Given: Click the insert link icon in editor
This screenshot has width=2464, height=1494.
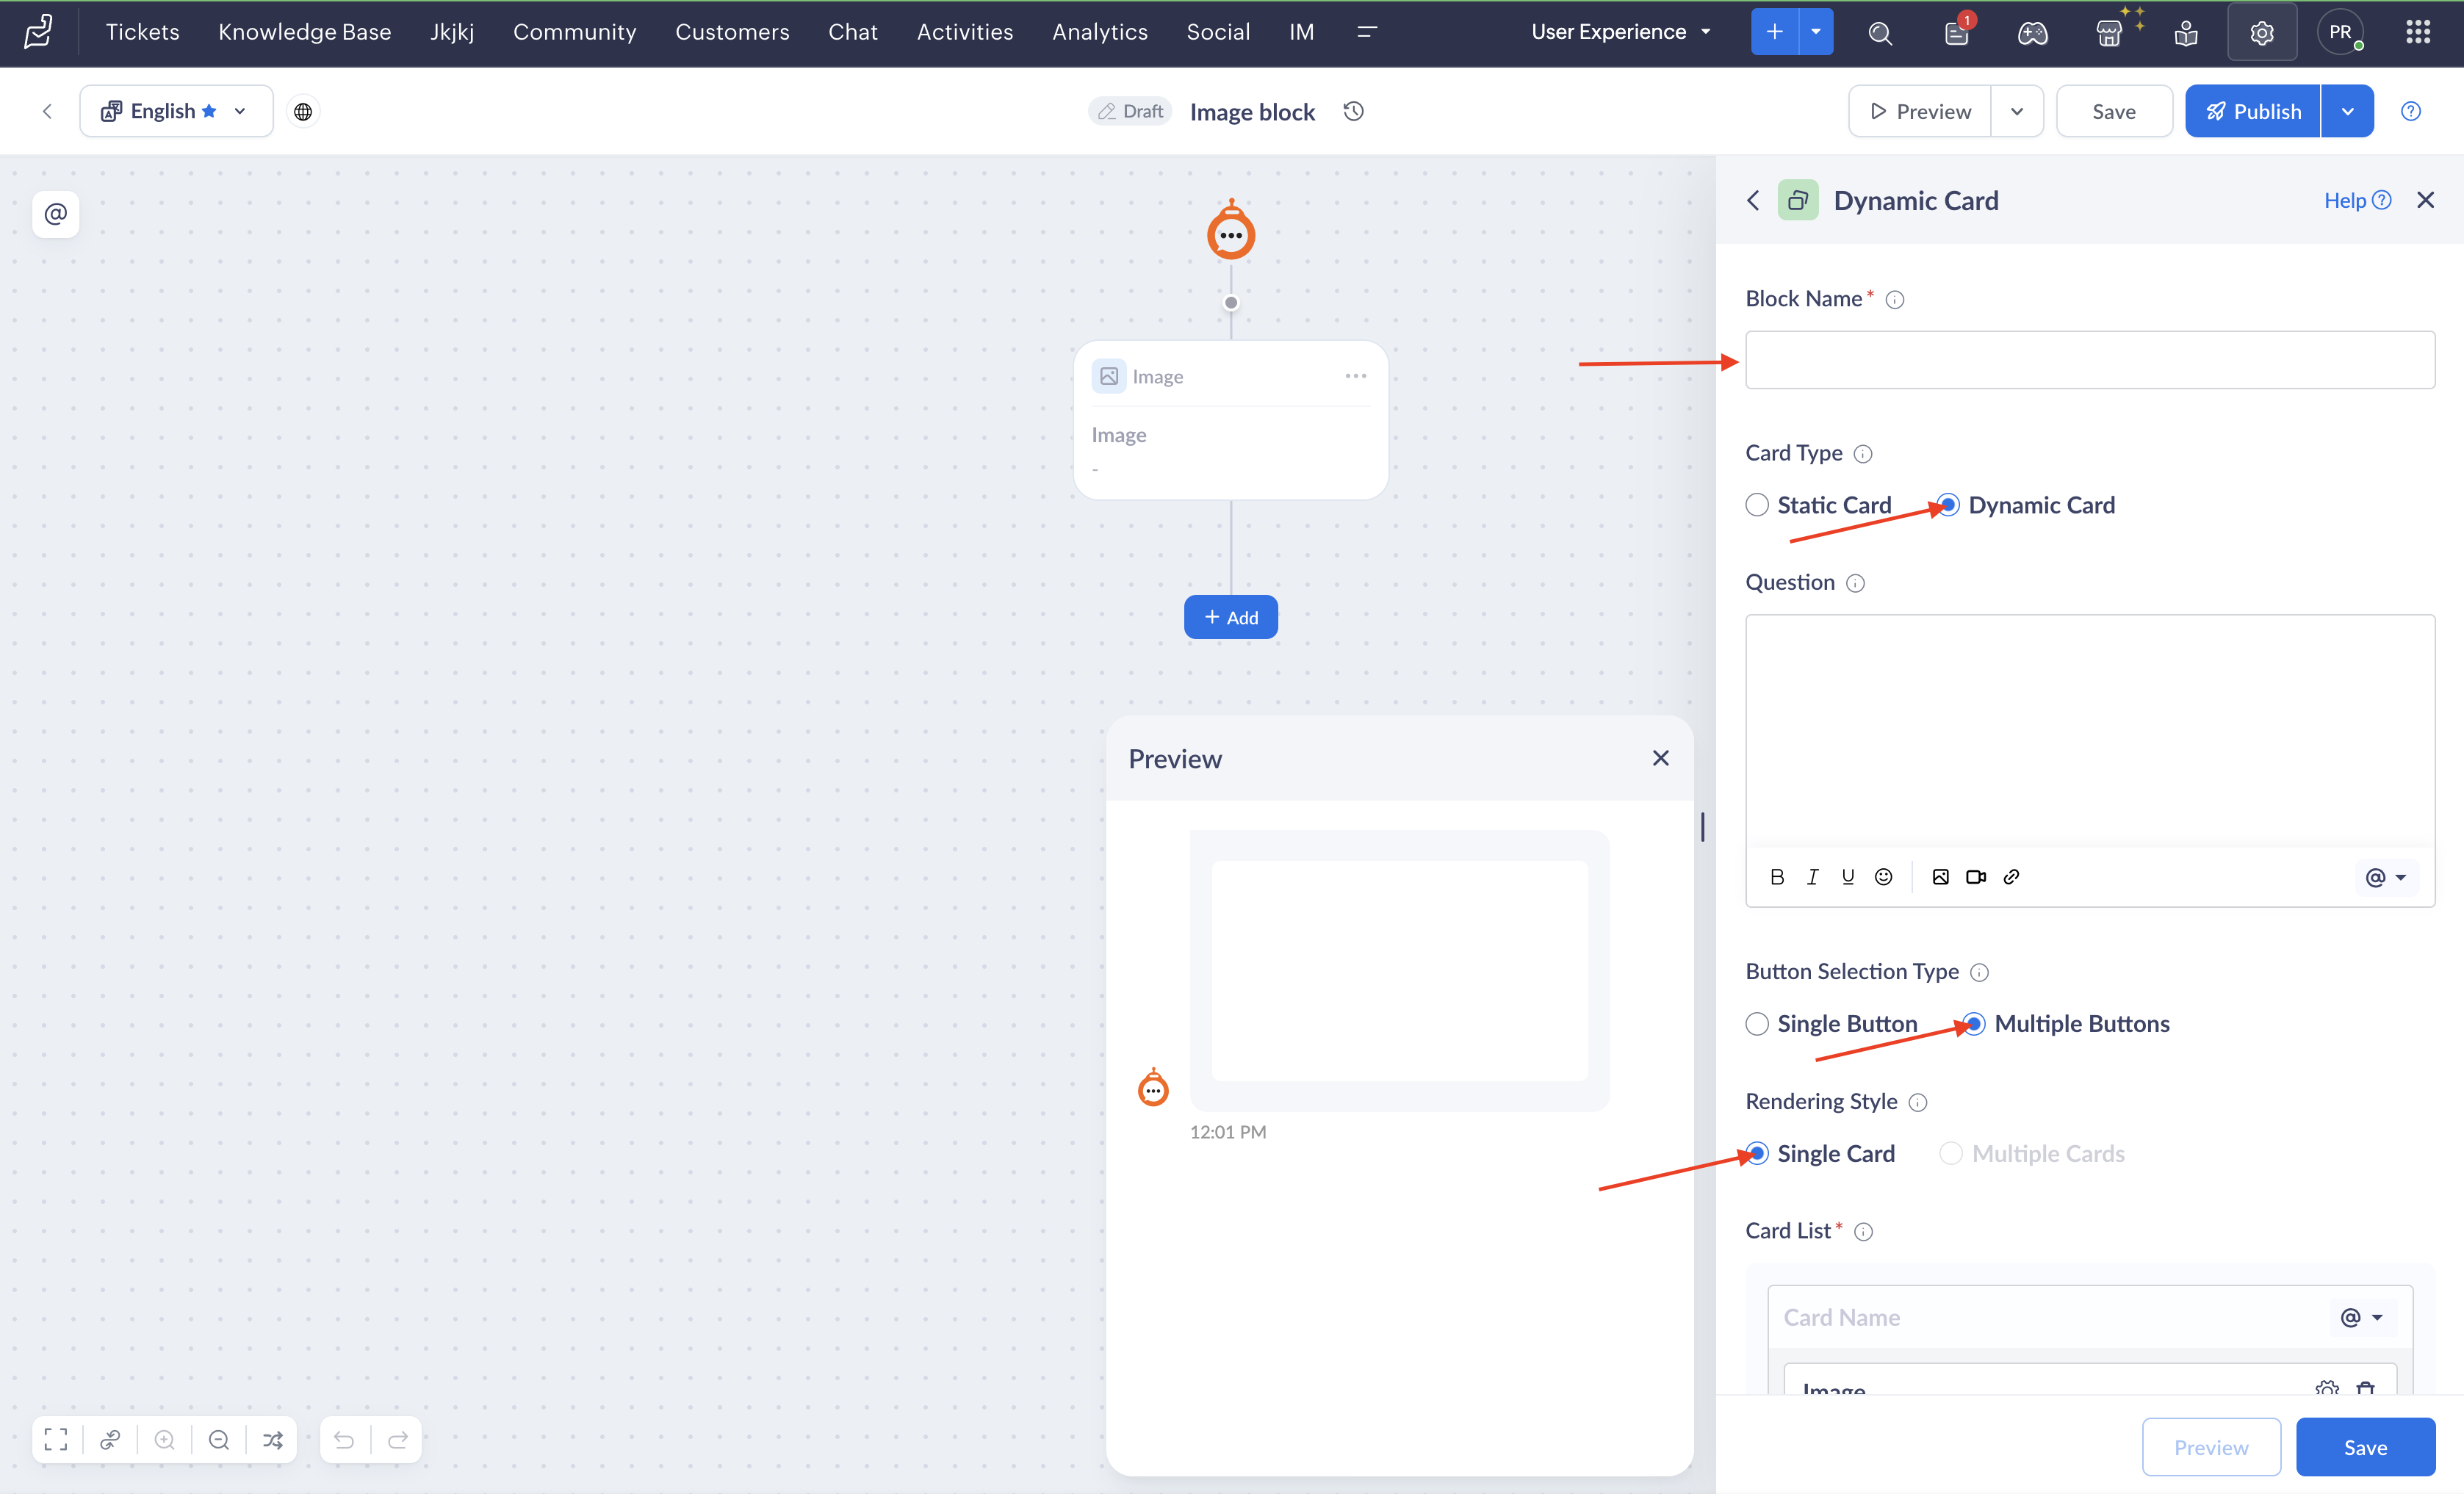Looking at the screenshot, I should tap(2011, 877).
